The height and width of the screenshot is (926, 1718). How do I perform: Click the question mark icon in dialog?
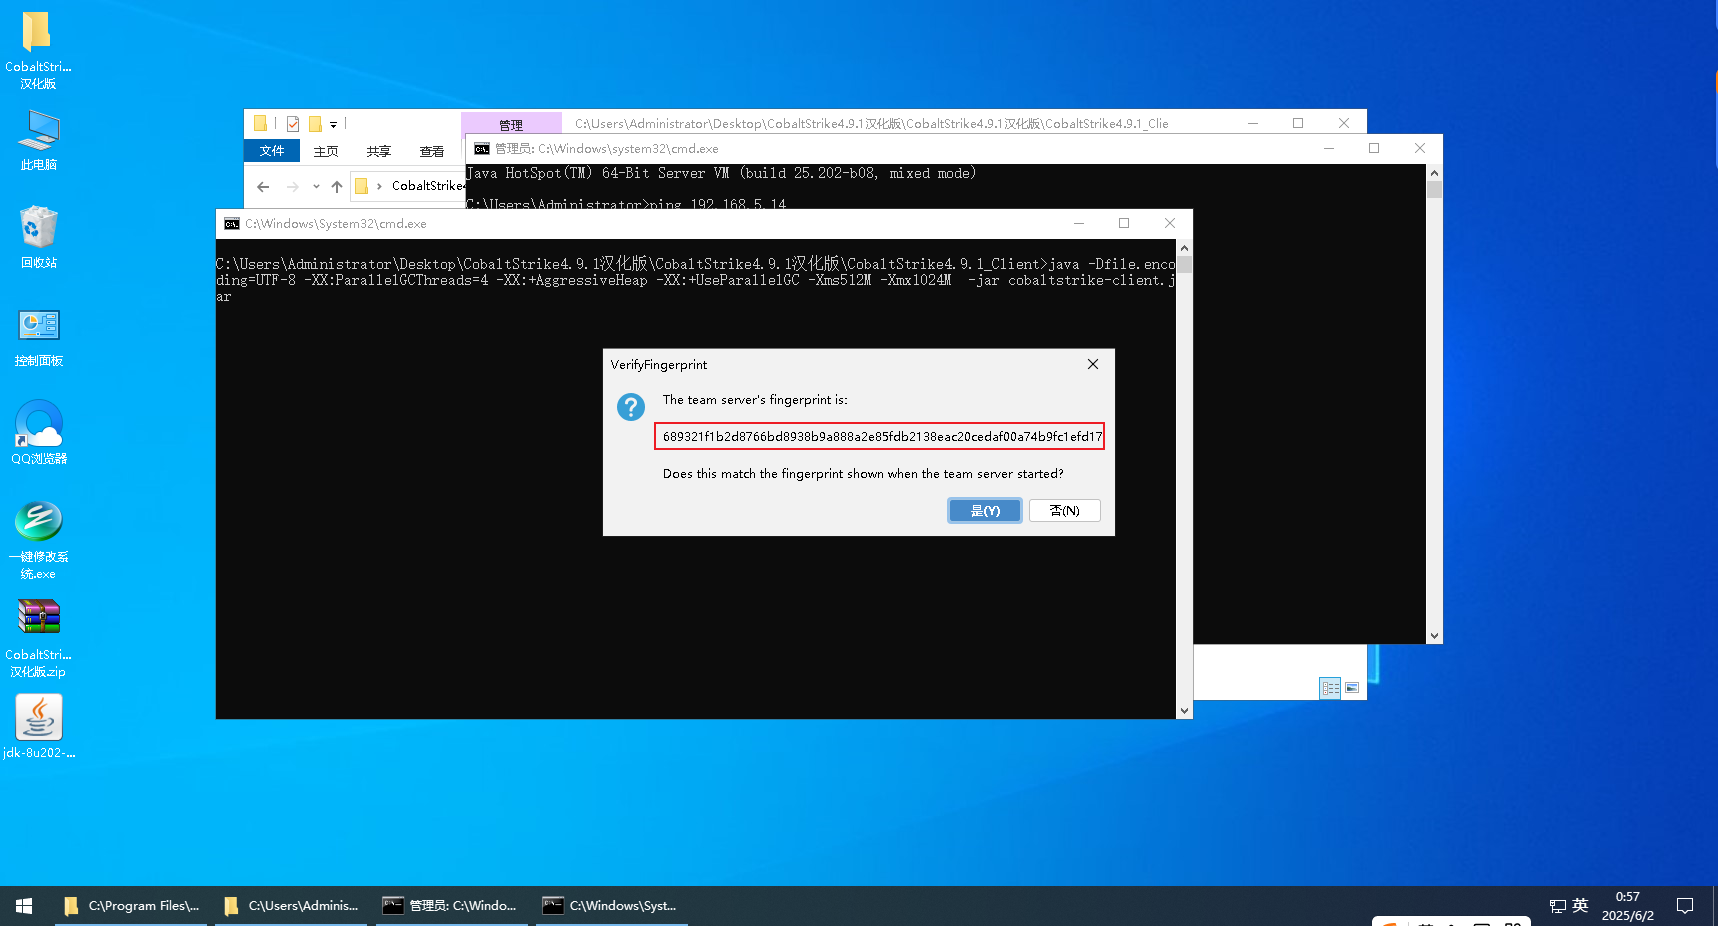click(x=631, y=407)
